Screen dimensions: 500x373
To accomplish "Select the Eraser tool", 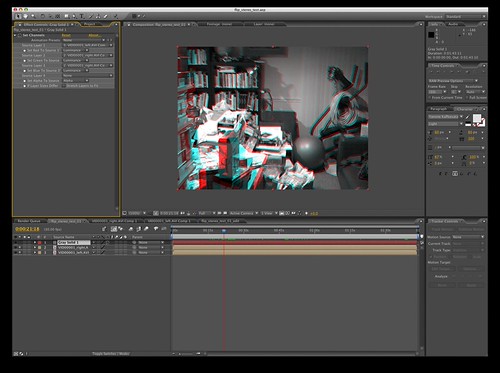I will [106, 16].
